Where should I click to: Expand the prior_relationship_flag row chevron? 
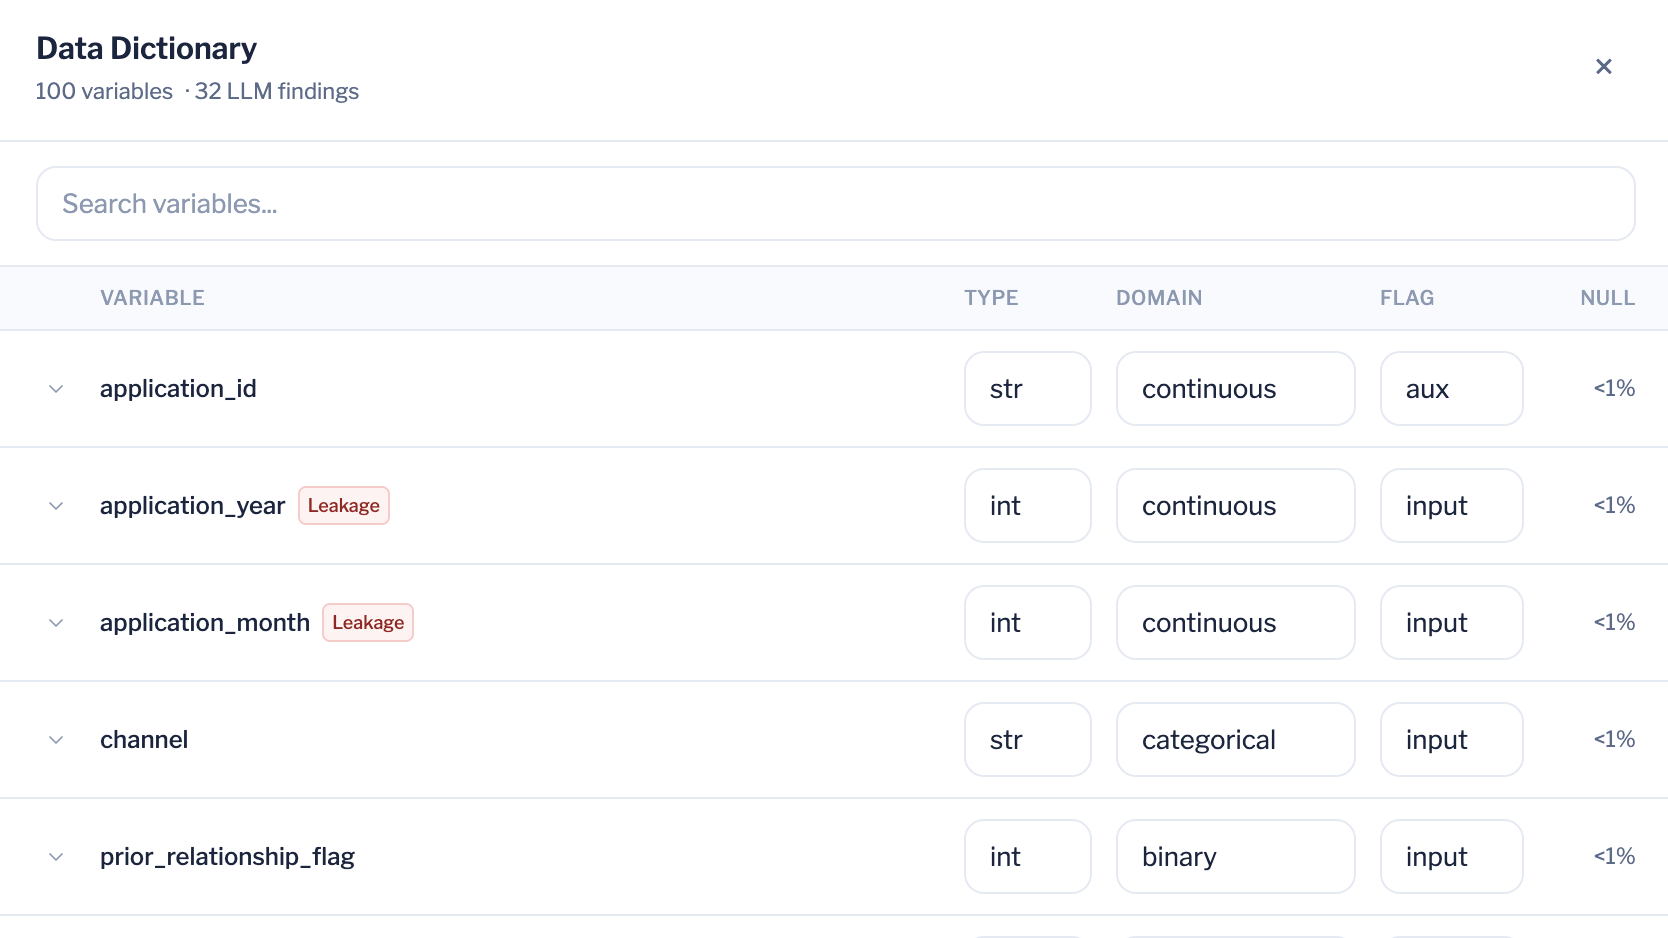tap(56, 857)
